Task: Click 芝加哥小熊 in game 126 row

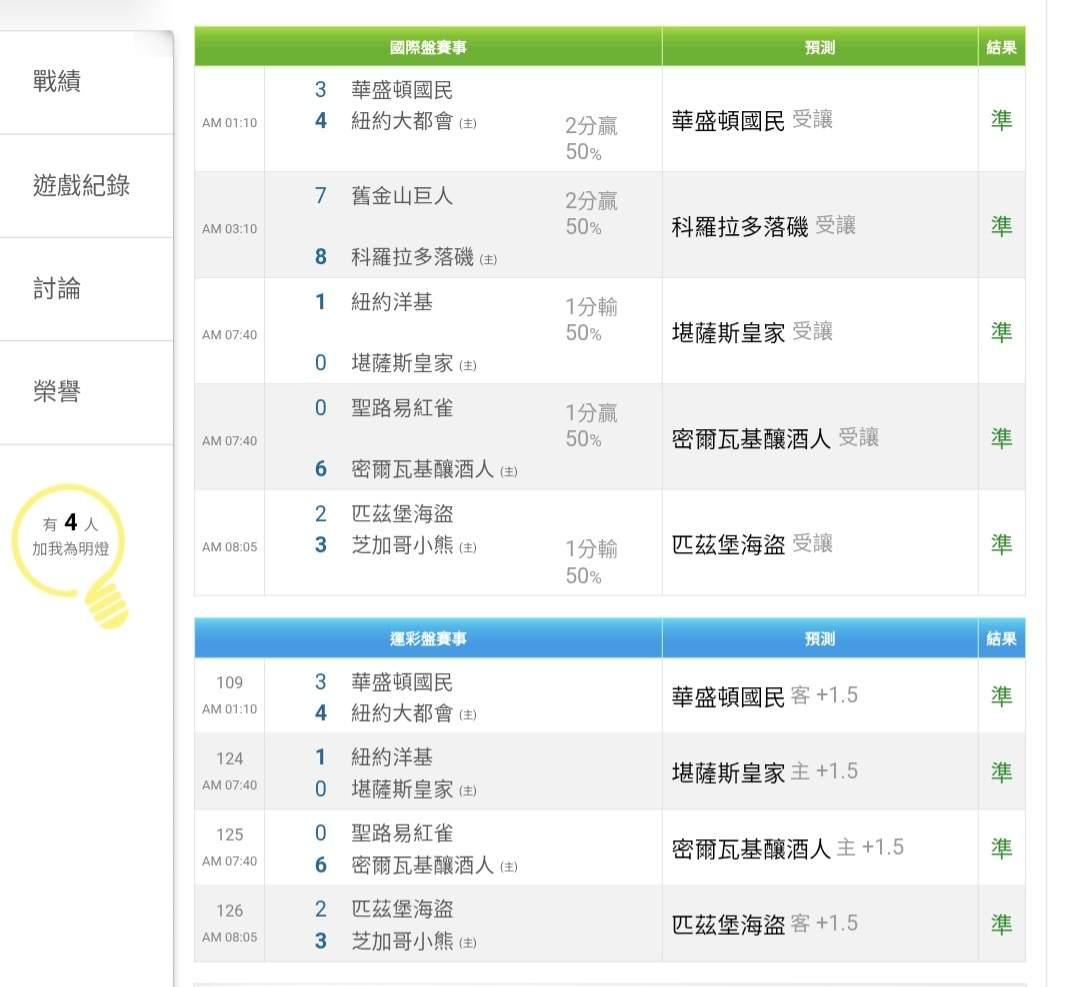Action: 402,941
